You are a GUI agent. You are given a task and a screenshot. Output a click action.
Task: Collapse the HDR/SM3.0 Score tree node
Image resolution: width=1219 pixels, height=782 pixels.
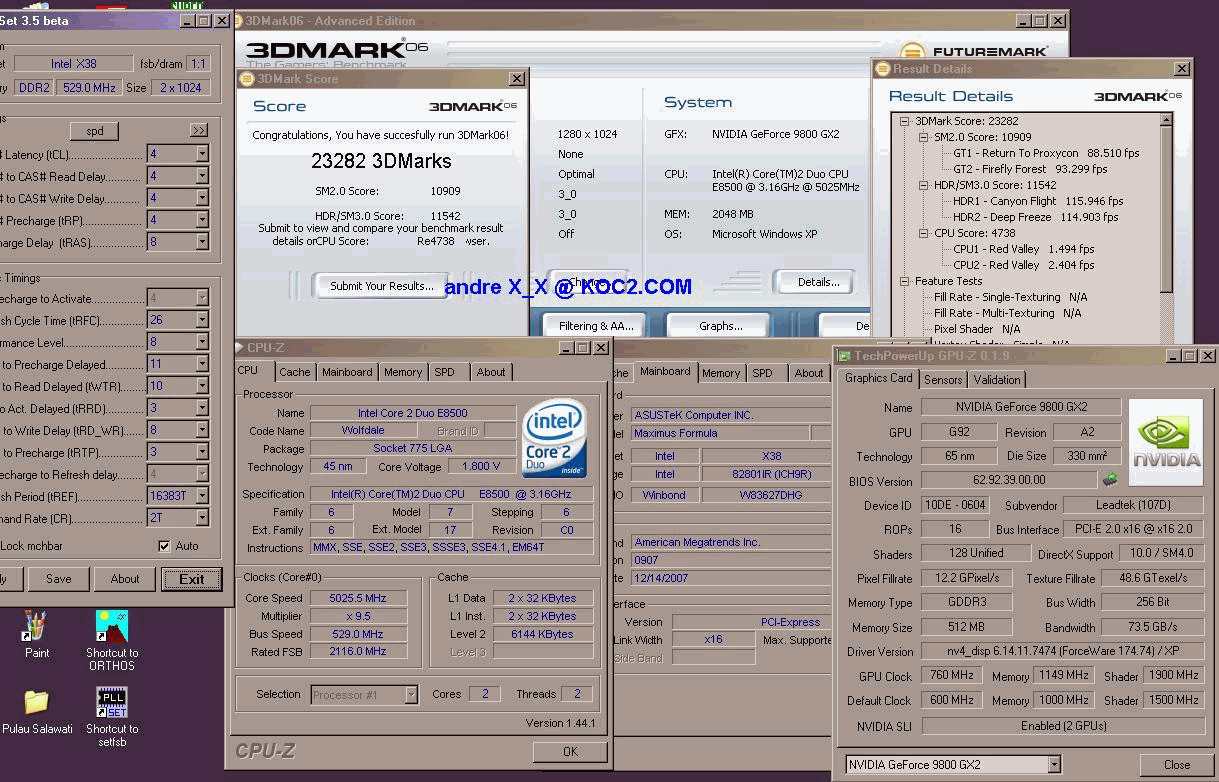[924, 185]
